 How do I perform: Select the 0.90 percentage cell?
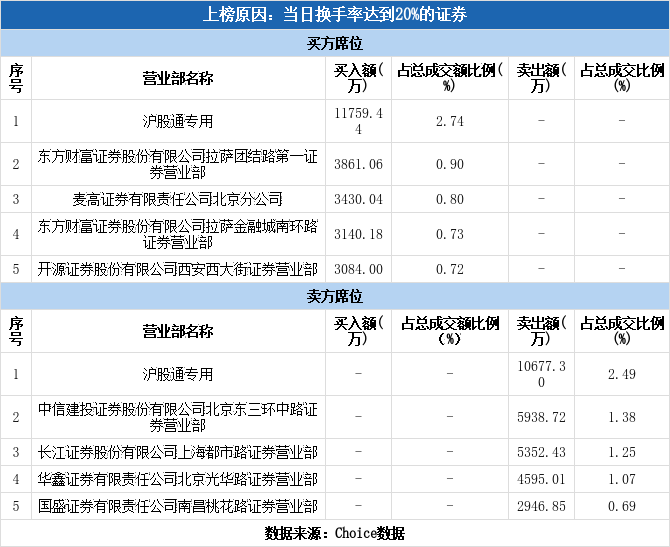click(x=450, y=164)
